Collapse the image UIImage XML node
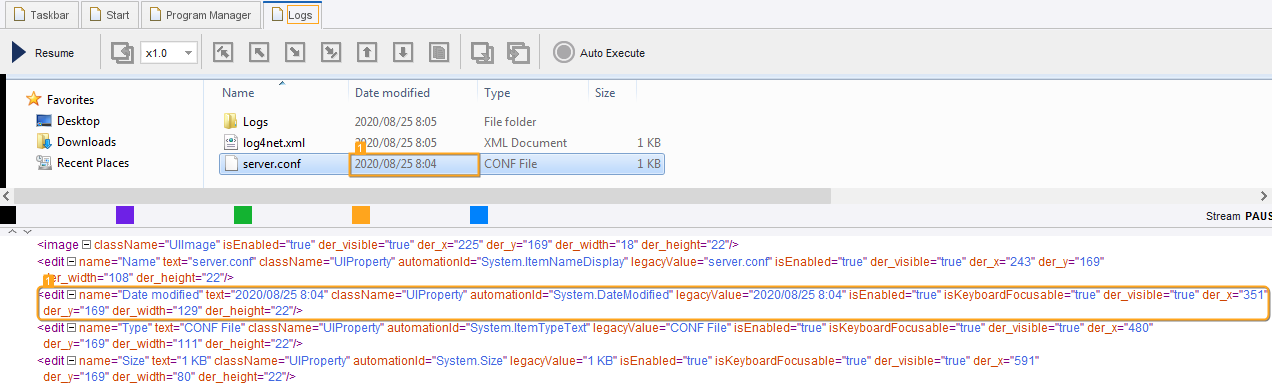Viewport: 1272px width, 389px height. tap(86, 244)
